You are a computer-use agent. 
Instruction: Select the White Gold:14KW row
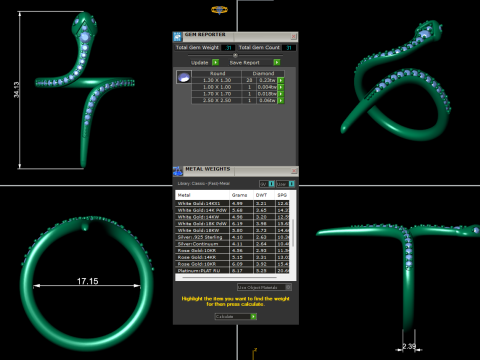click(x=232, y=217)
